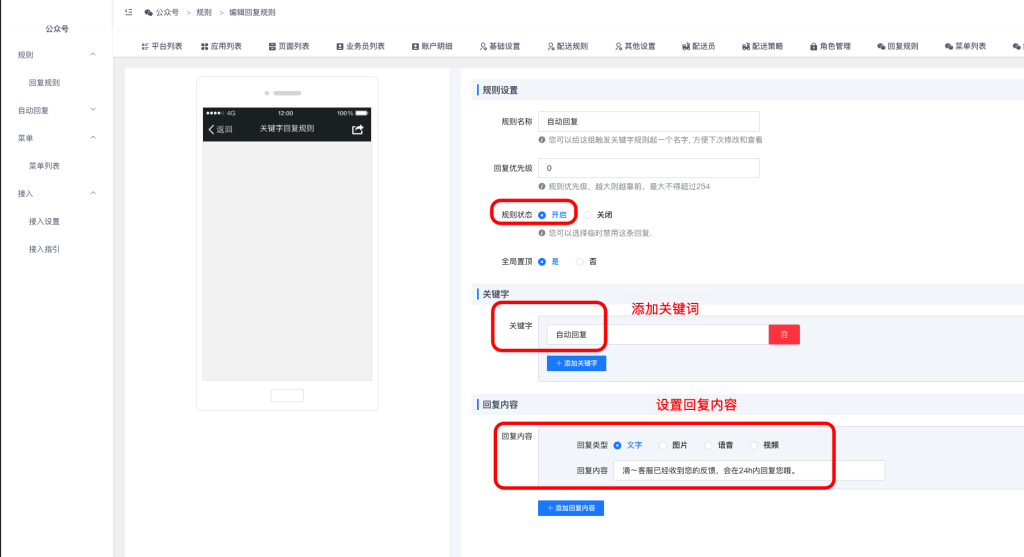
Task: Click the phone preview home button
Action: coord(287,395)
